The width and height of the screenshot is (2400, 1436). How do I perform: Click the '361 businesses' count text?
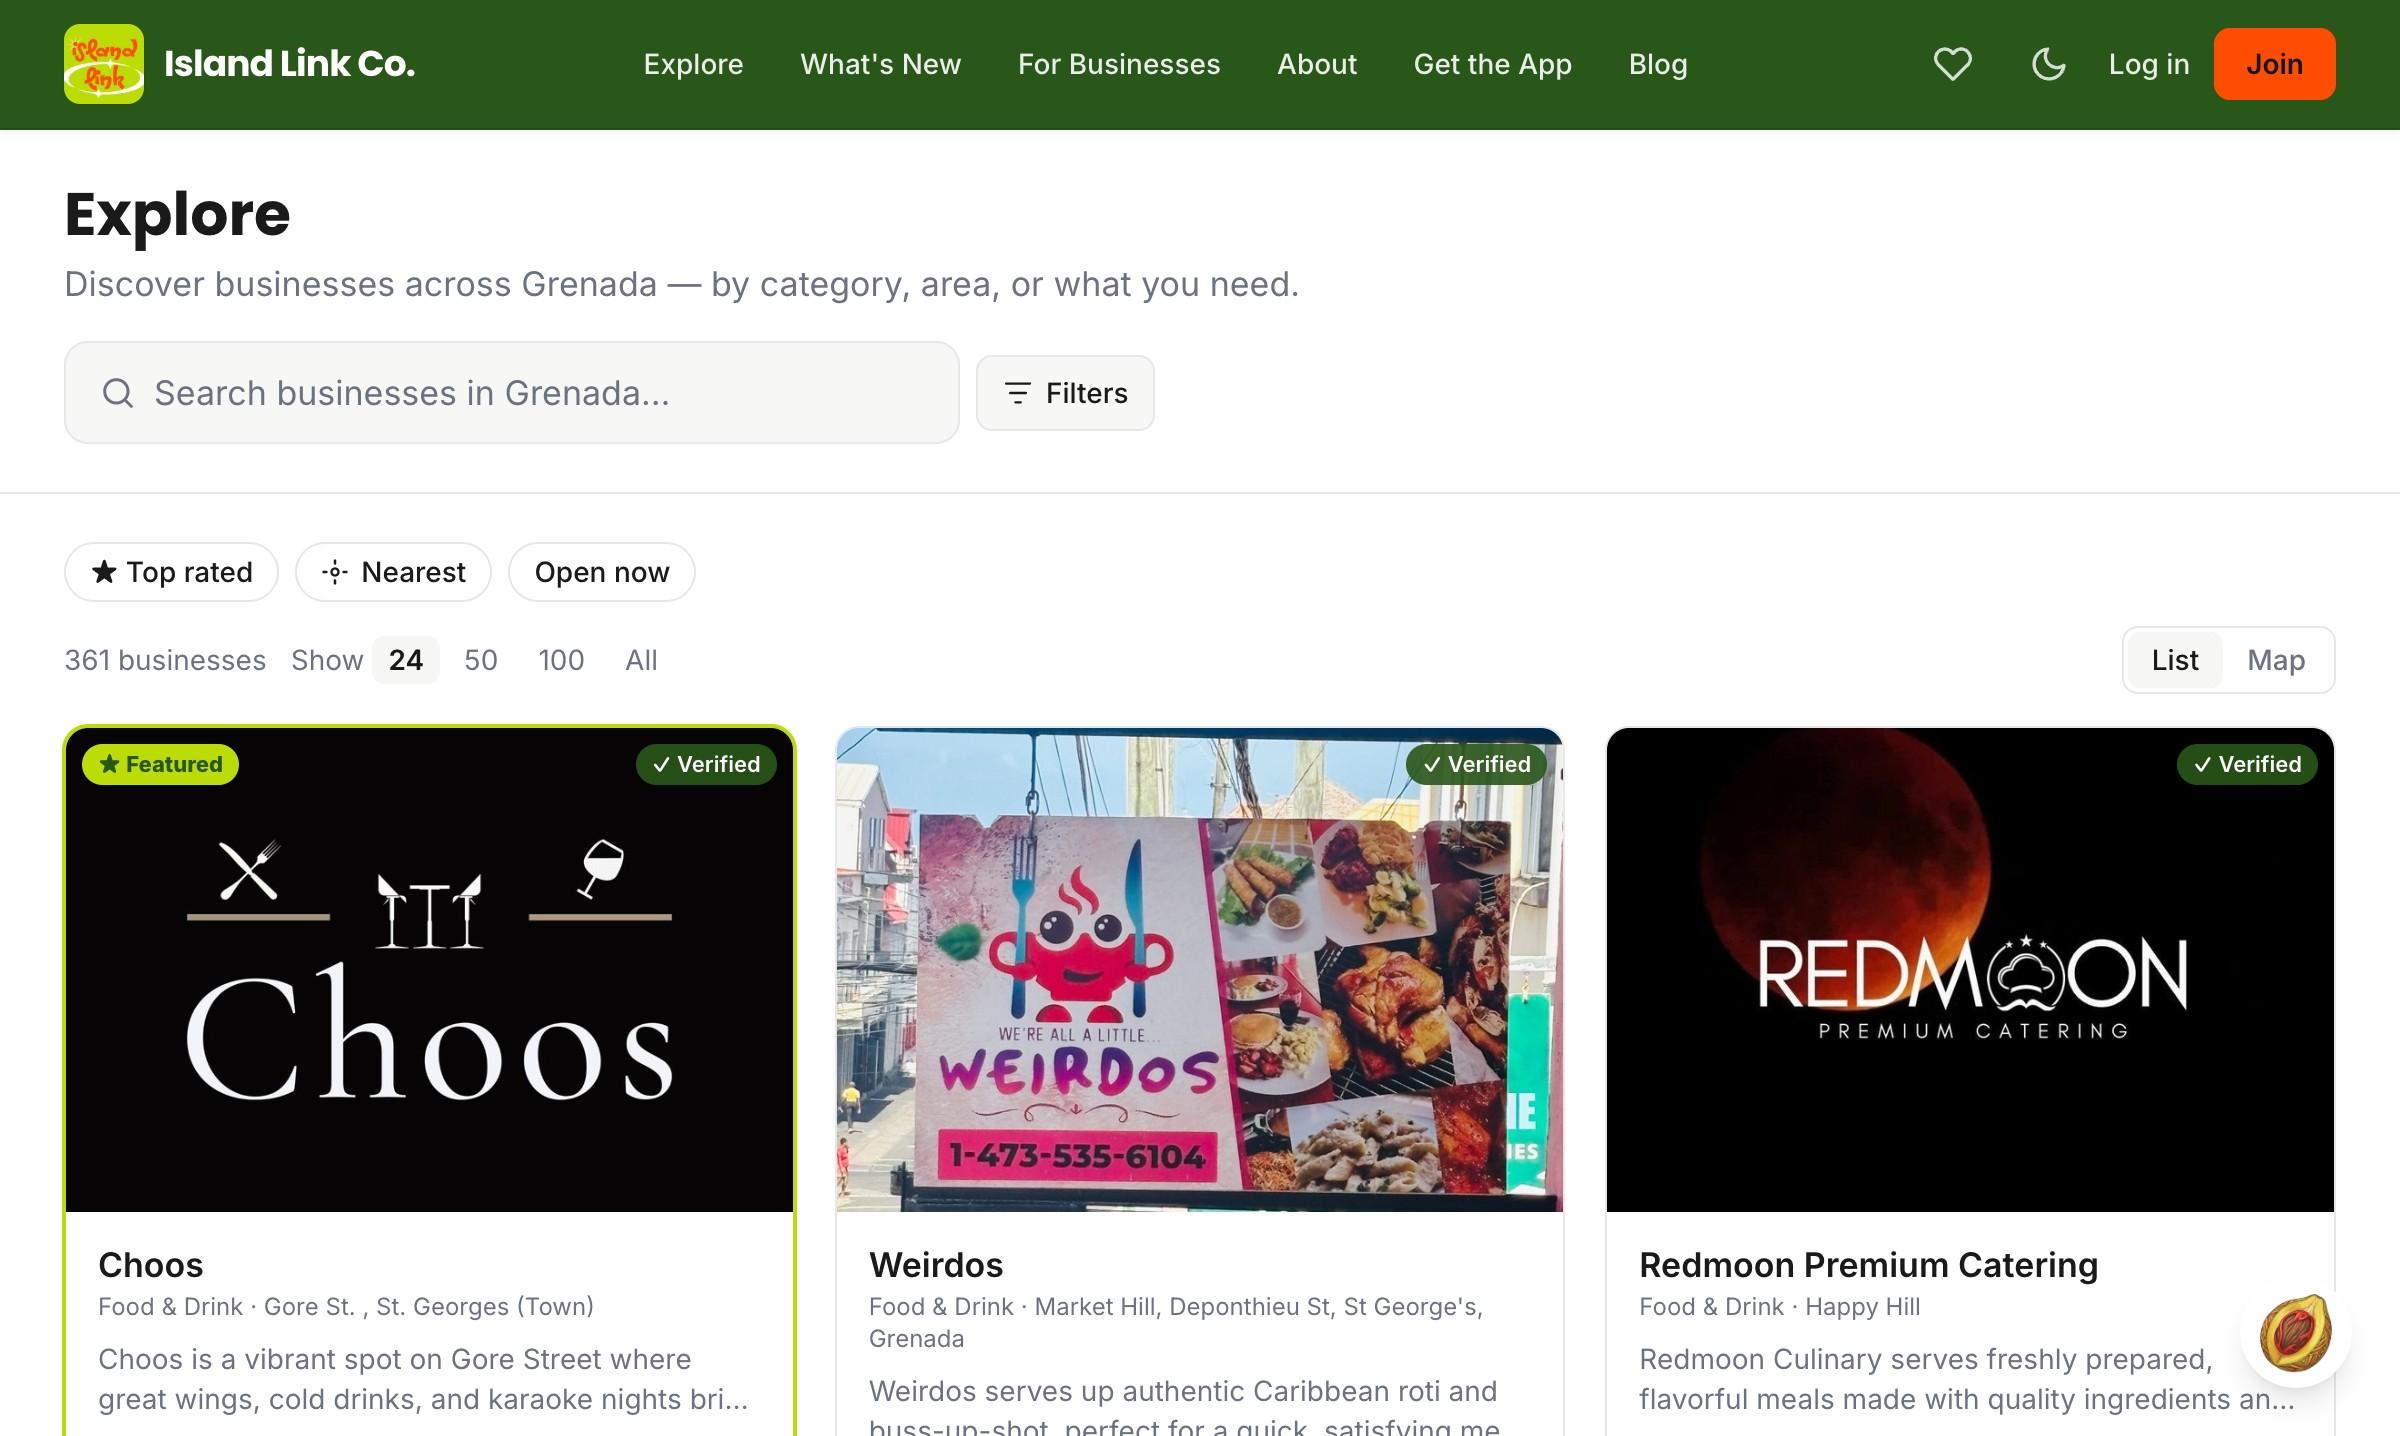[165, 660]
